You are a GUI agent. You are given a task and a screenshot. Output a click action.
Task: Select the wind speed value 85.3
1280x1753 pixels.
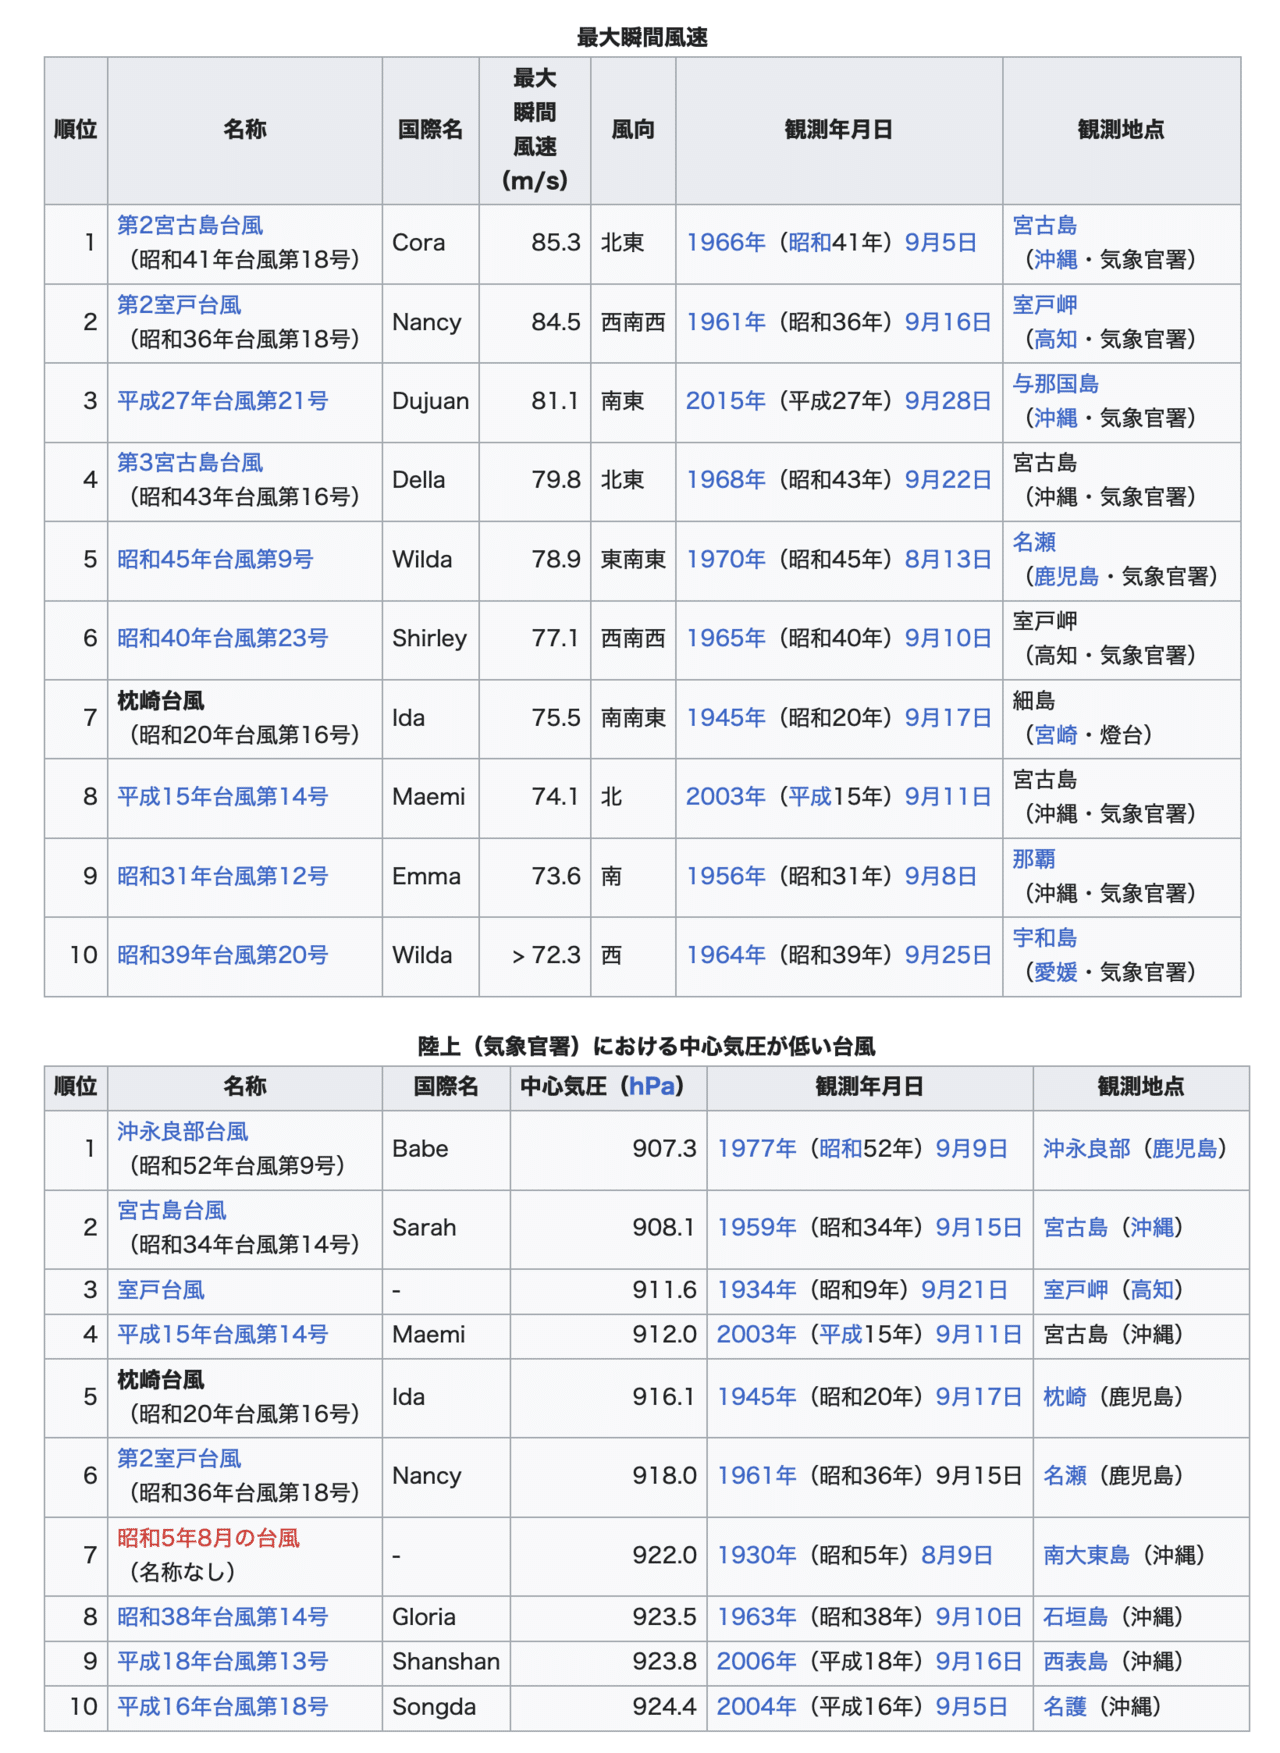[x=556, y=243]
